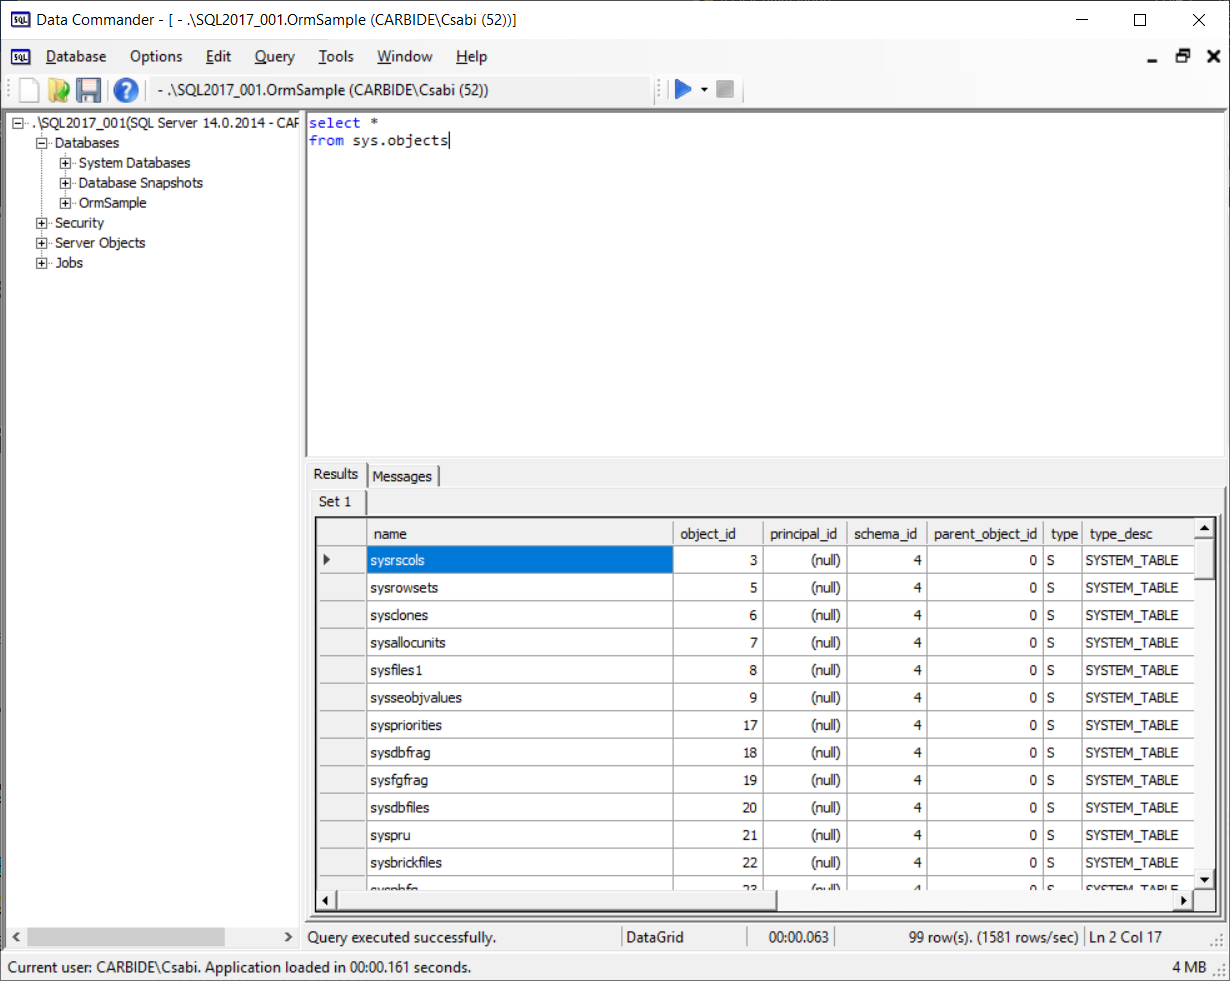Click results grid horizontal scrollbar thumb

point(556,901)
